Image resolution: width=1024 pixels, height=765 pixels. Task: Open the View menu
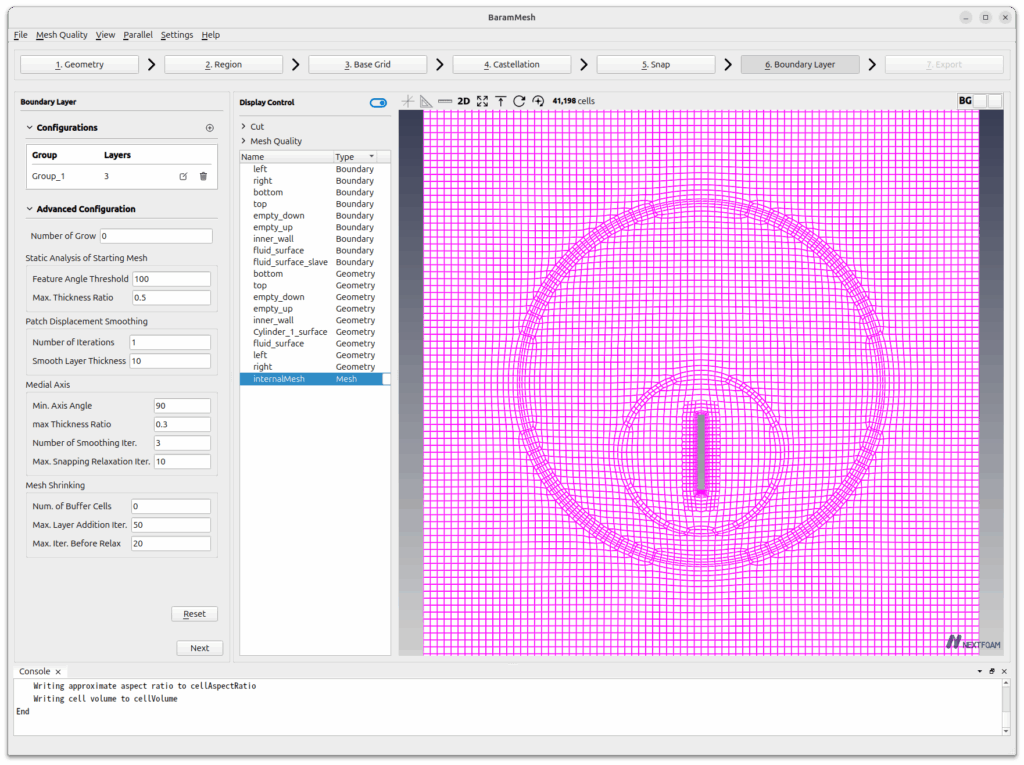coord(105,35)
